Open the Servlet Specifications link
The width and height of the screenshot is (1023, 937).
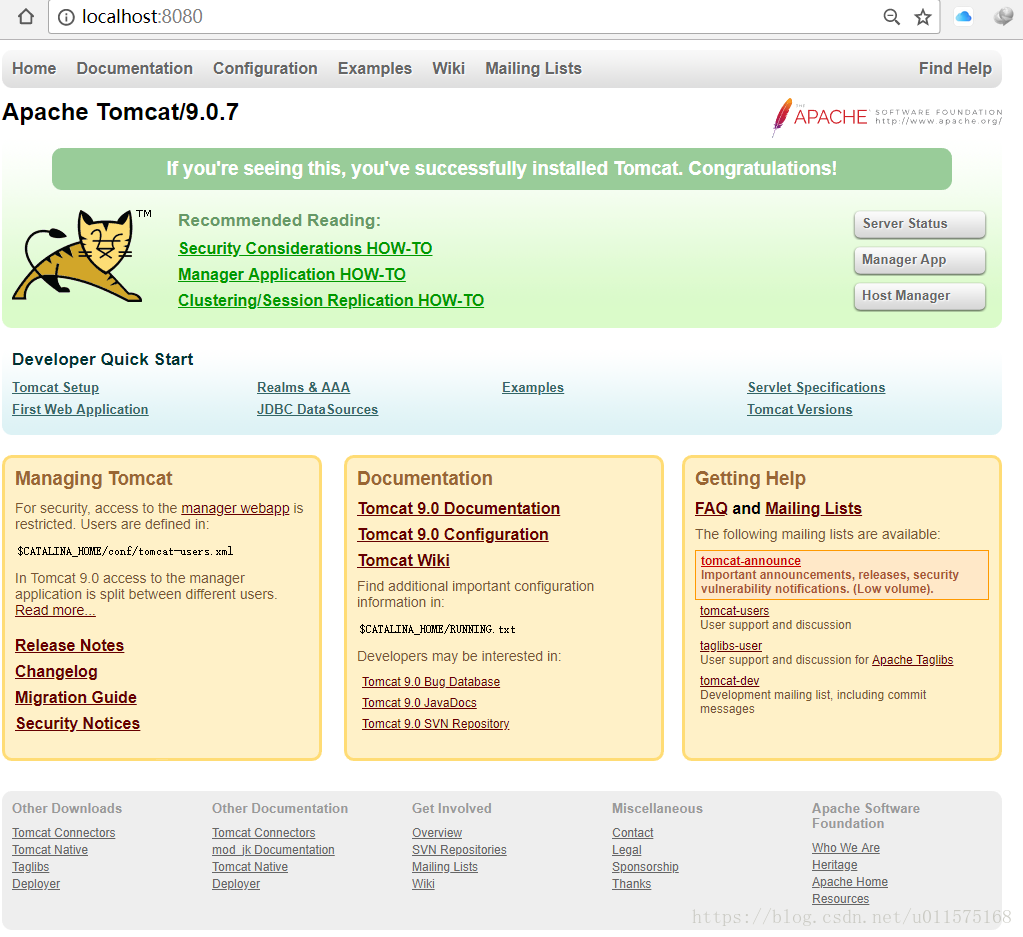[x=816, y=388]
